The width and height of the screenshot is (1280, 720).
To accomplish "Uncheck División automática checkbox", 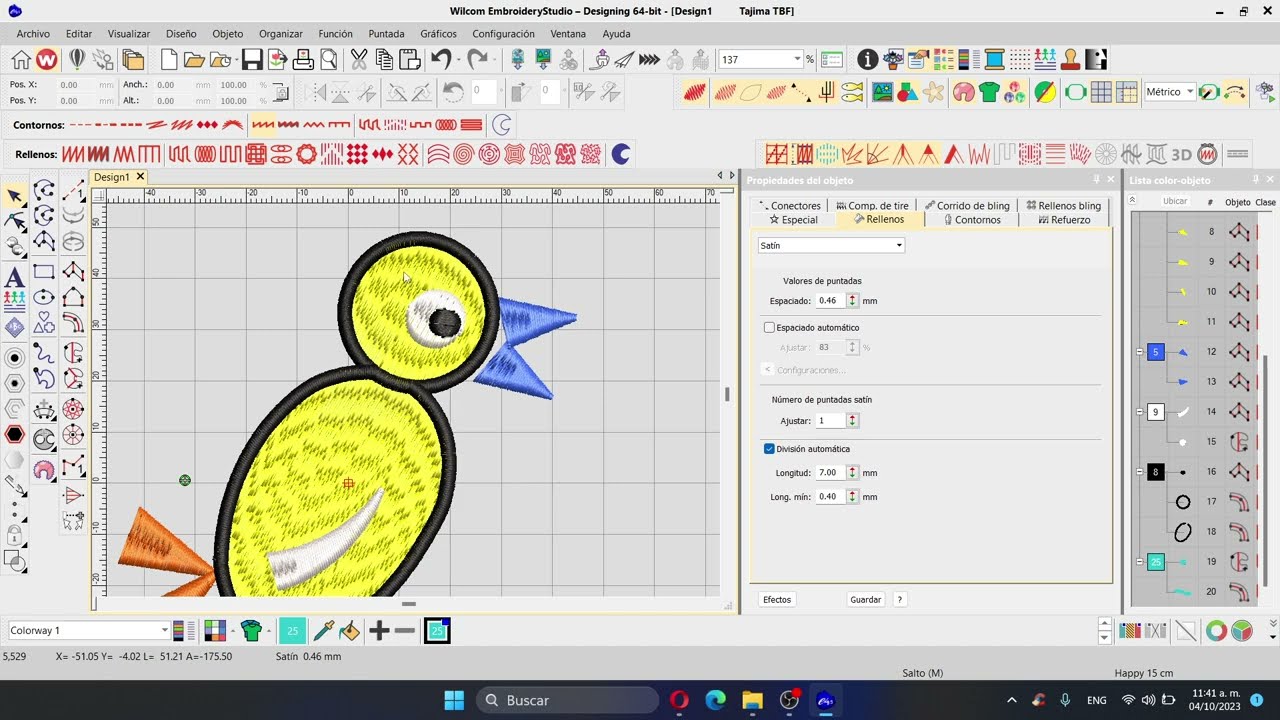I will tap(769, 449).
